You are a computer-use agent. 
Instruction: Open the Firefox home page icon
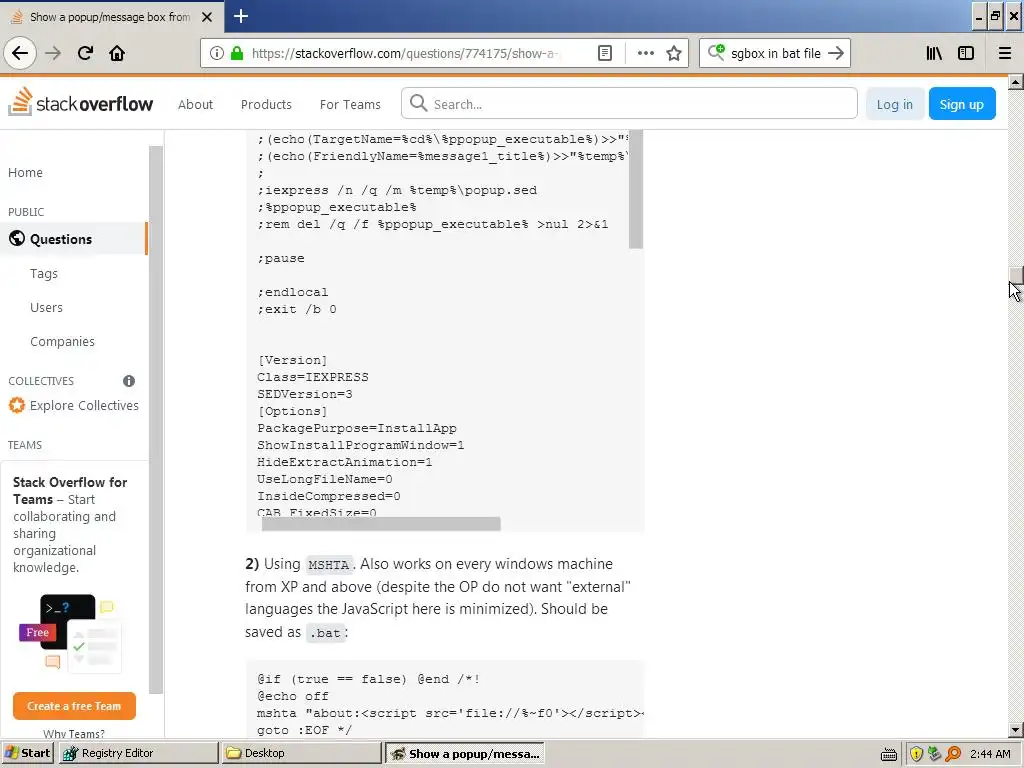(x=117, y=53)
